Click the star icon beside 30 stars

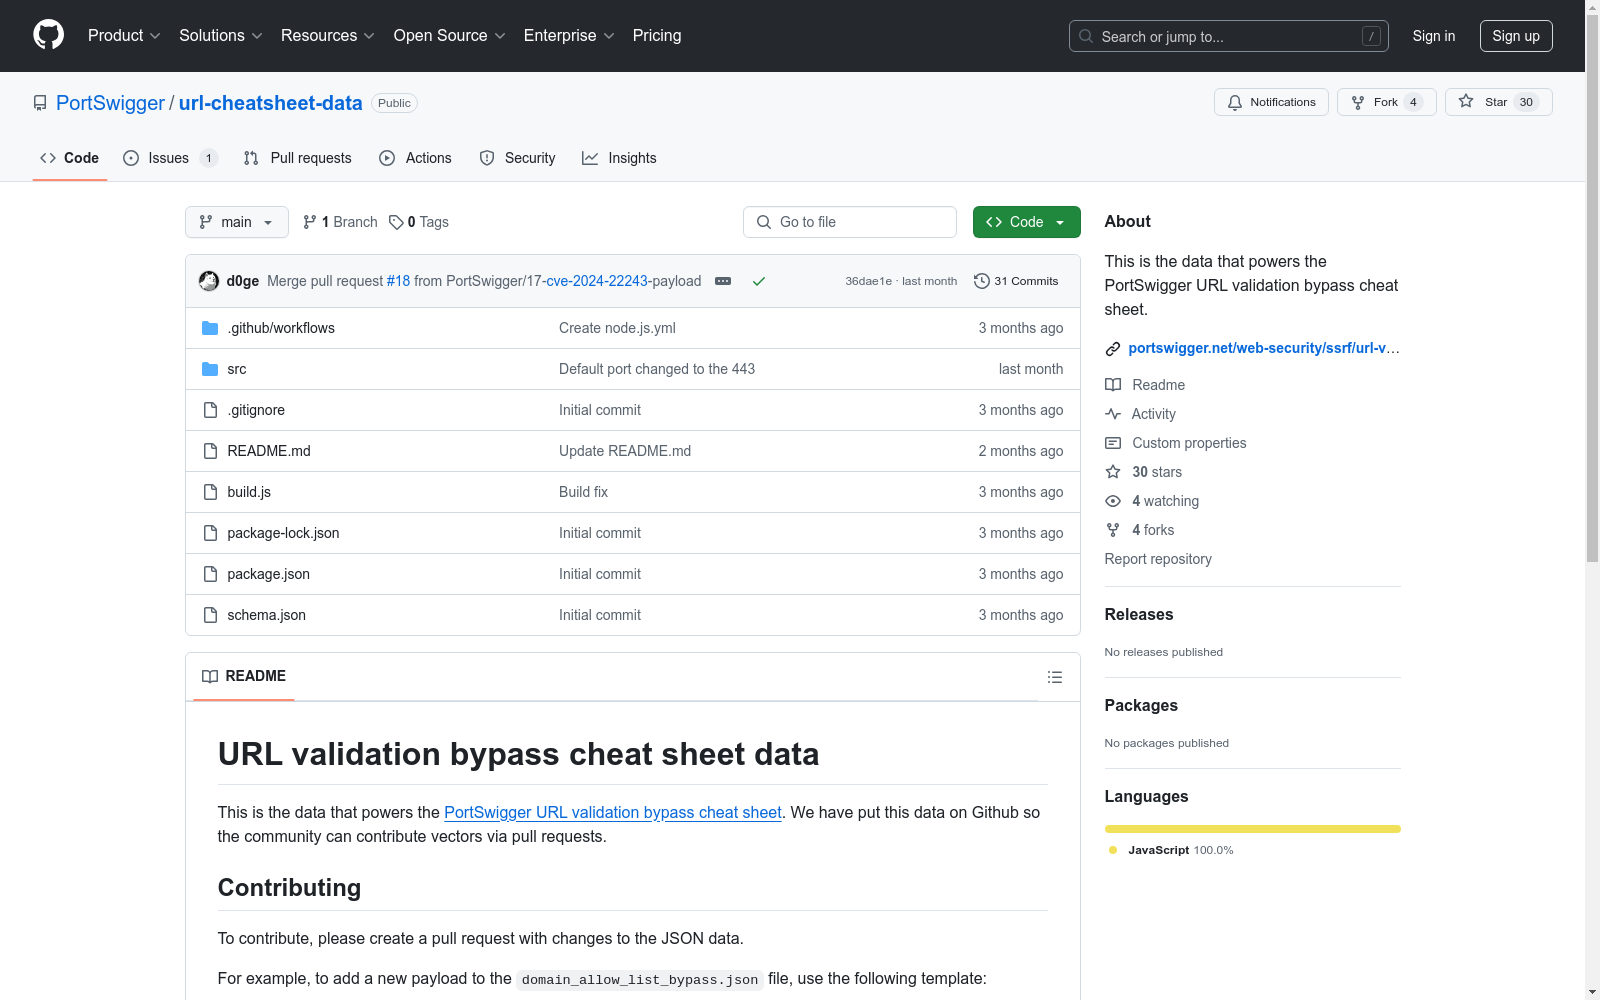coord(1113,472)
